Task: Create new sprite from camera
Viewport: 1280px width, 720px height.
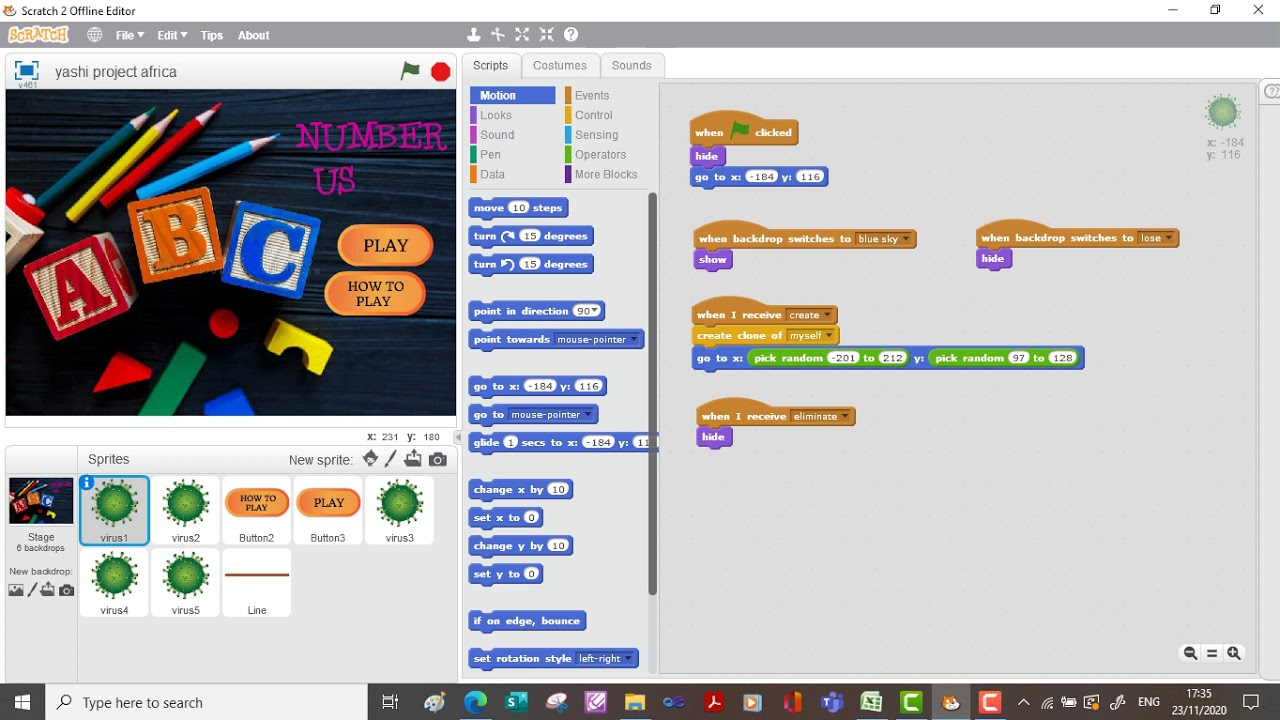Action: coord(438,459)
